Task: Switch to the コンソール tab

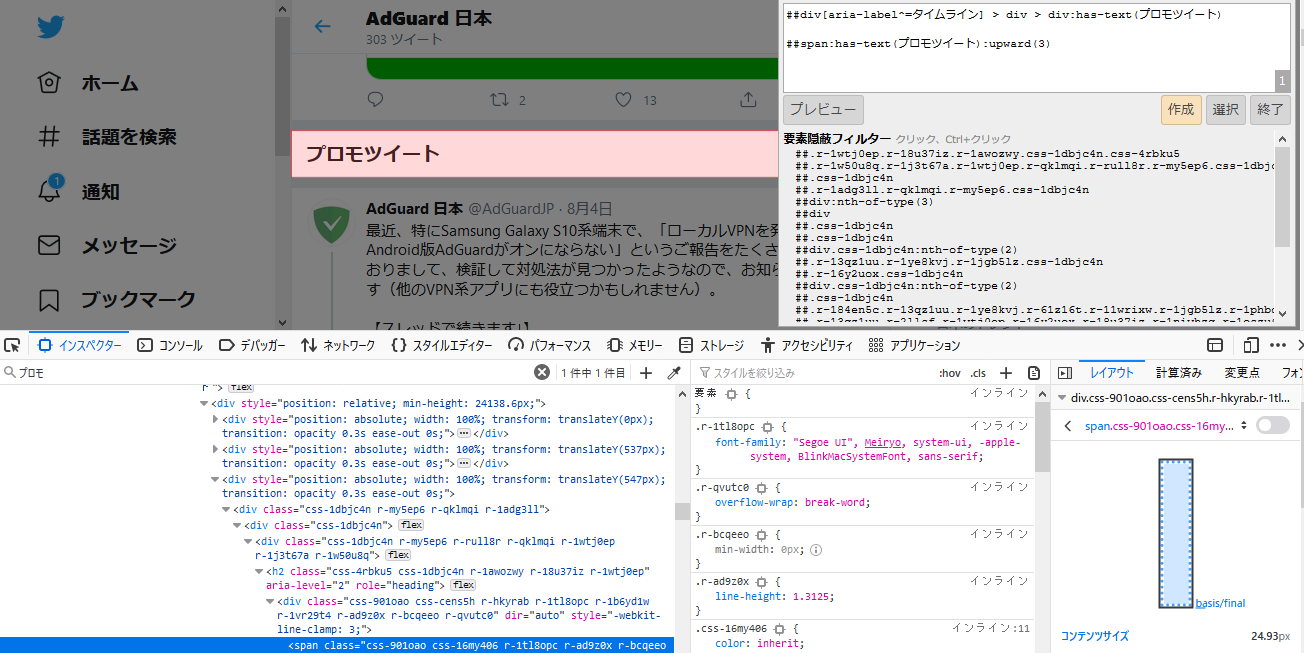Action: (173, 344)
